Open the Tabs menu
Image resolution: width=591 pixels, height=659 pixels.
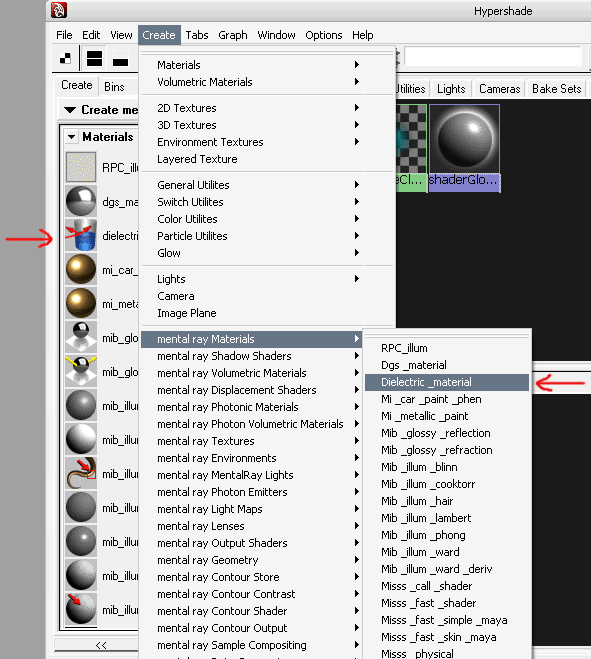tap(197, 35)
